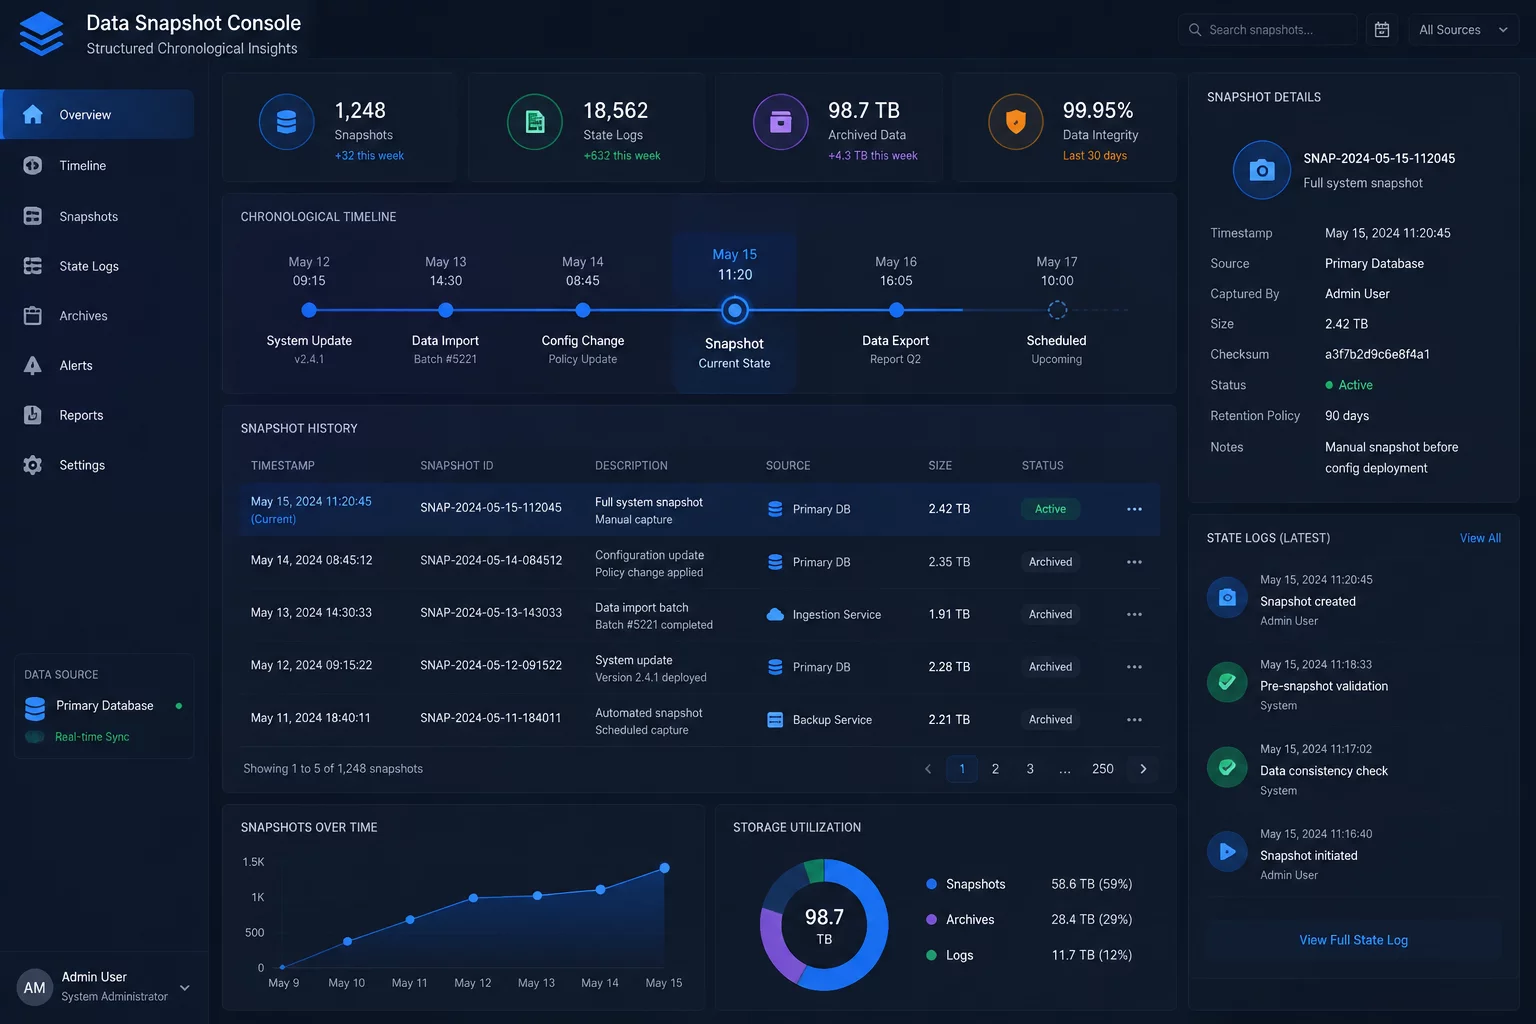Viewport: 1536px width, 1024px height.
Task: Jump to page 250 of snapshots
Action: pos(1103,769)
